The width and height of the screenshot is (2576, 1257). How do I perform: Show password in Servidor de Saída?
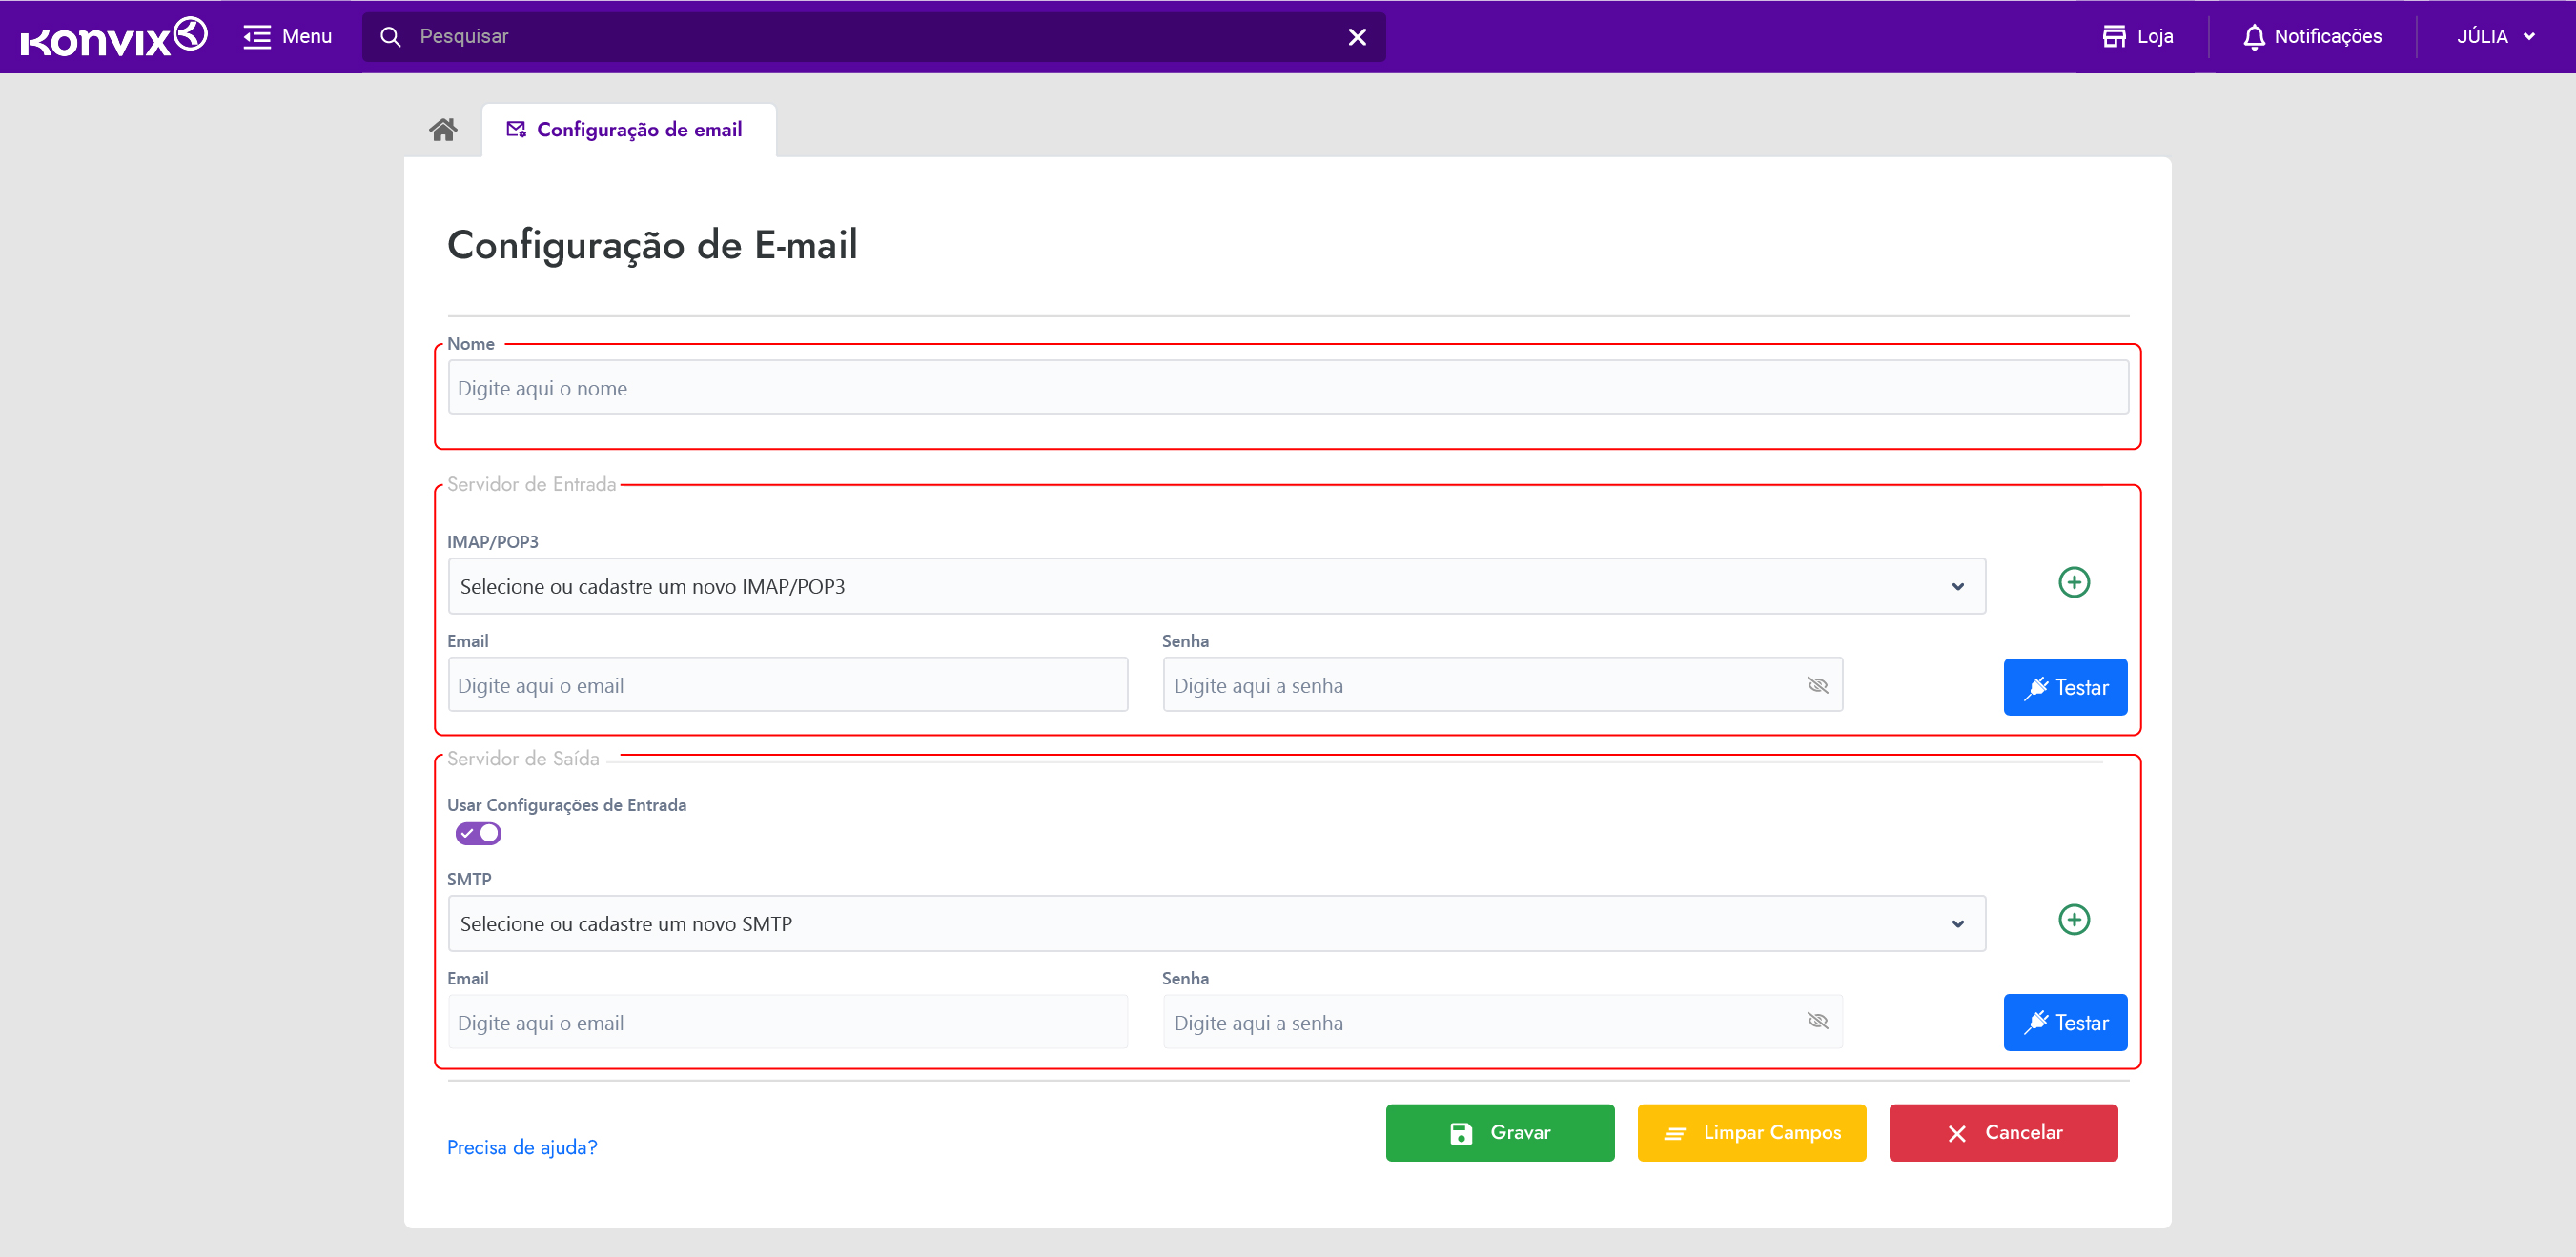pyautogui.click(x=1817, y=1021)
